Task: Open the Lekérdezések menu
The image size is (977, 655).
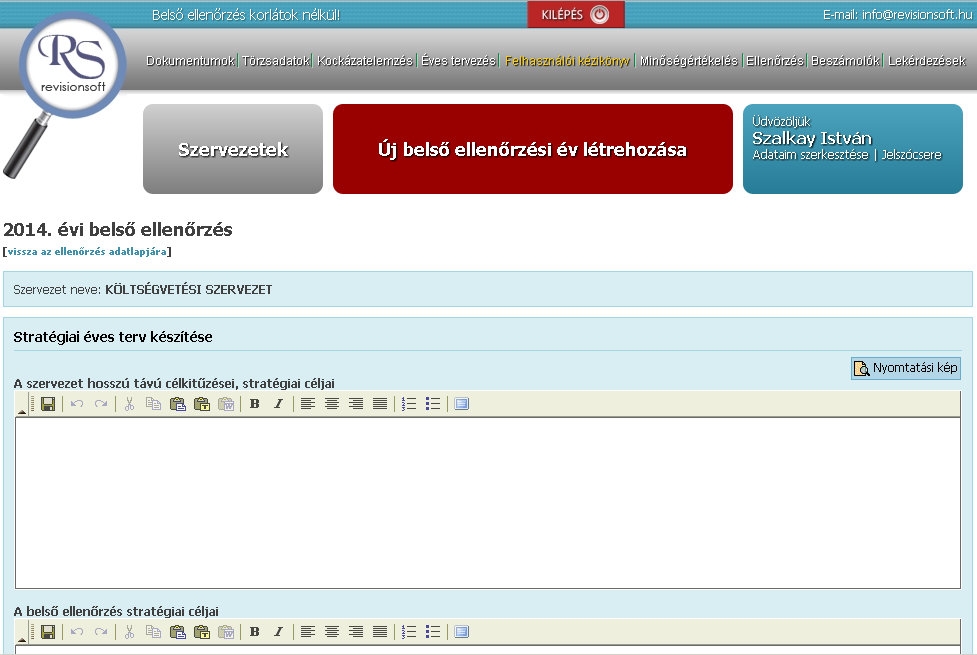Action: click(x=927, y=60)
